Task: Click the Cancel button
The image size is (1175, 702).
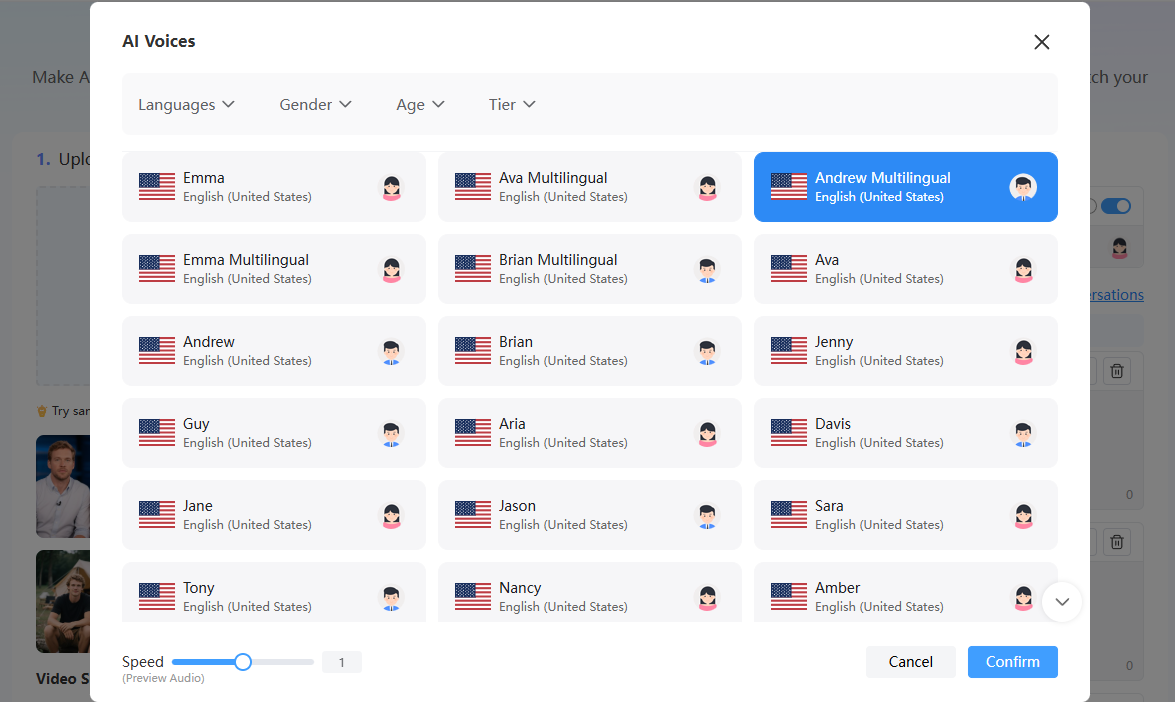Action: [911, 662]
